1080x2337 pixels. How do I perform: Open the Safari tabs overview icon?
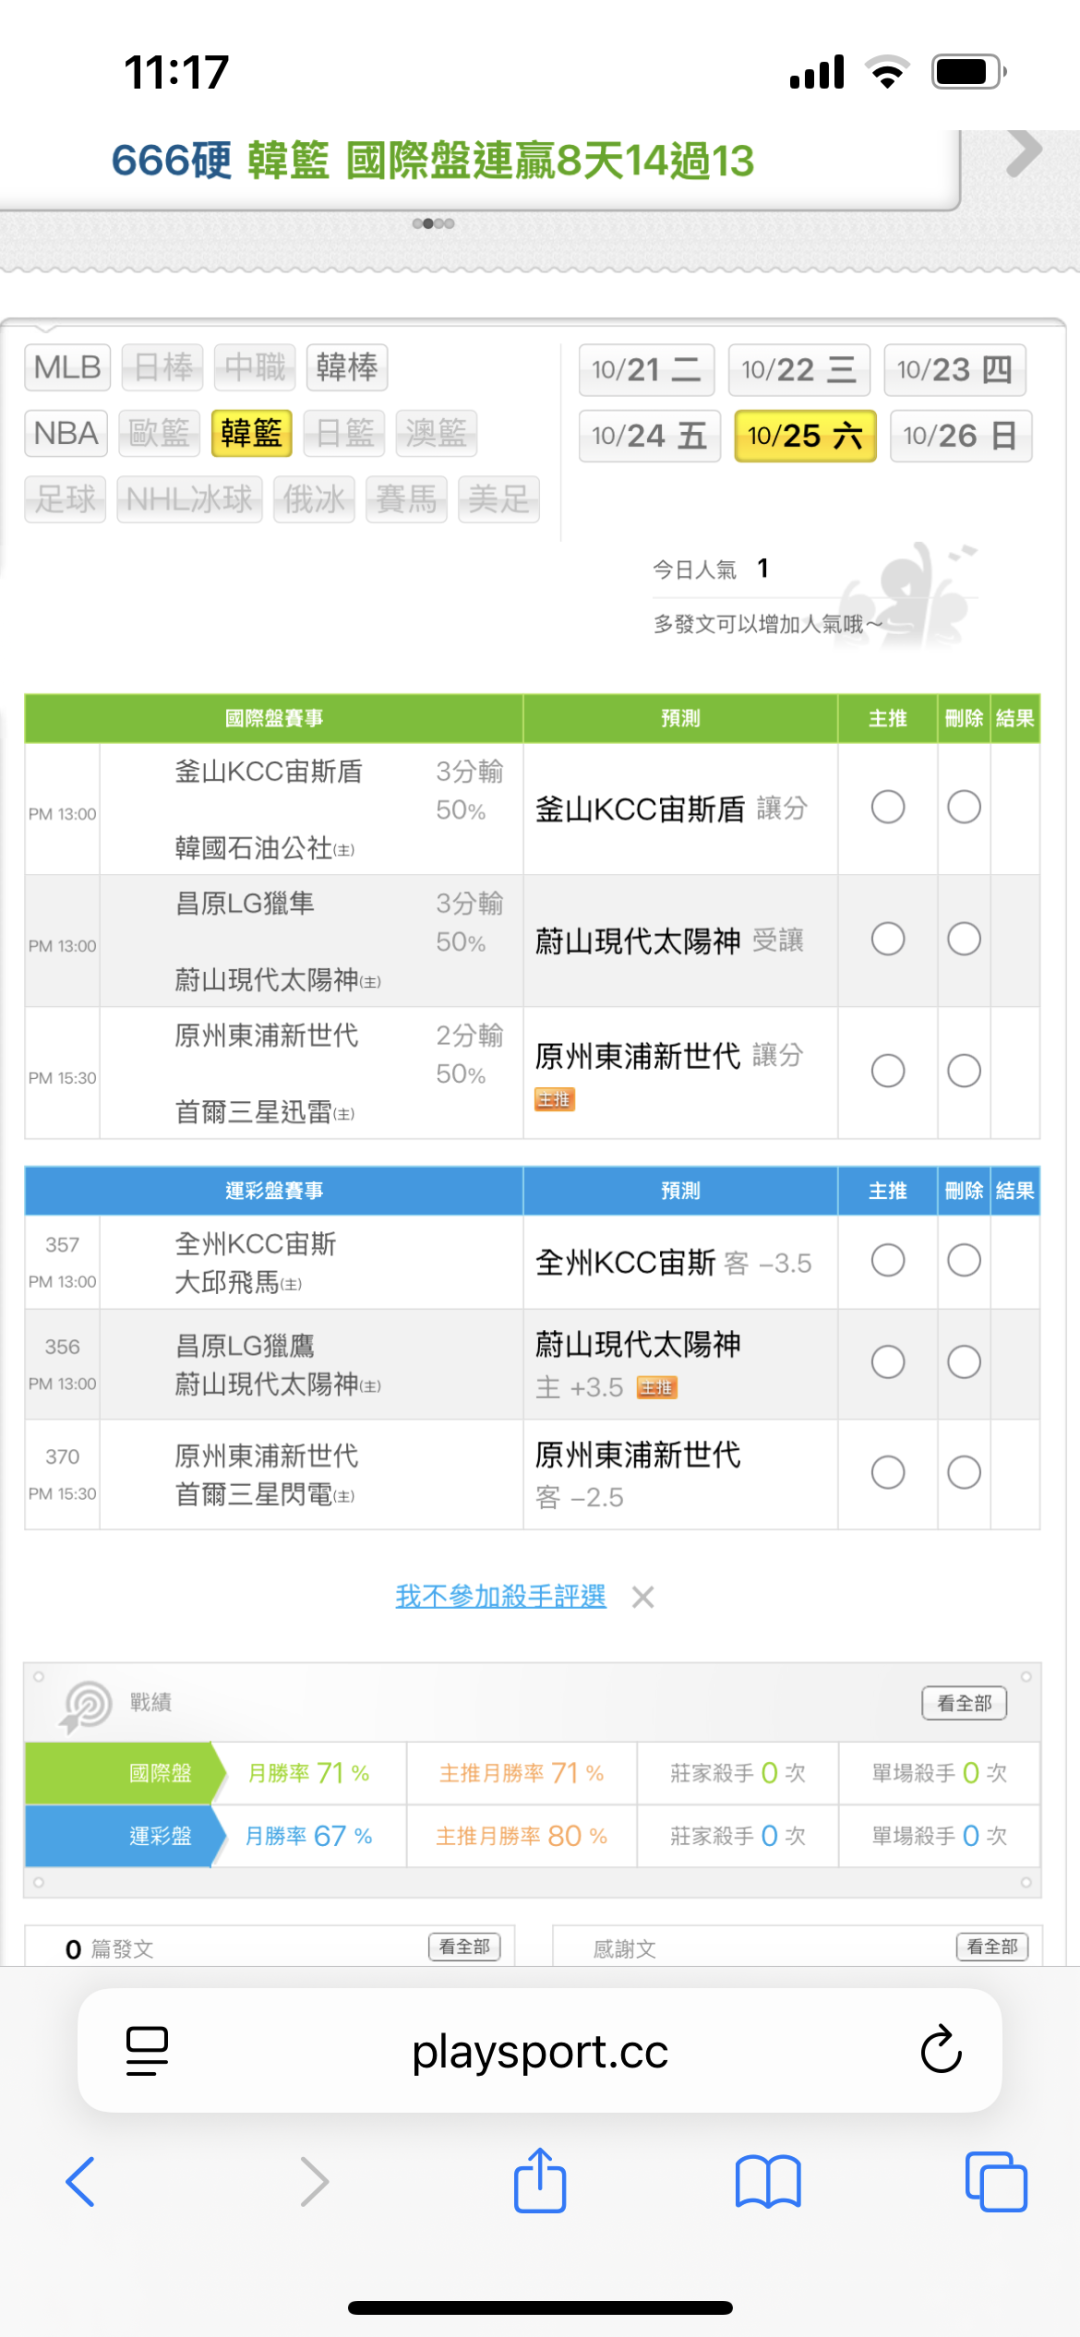tap(996, 2181)
